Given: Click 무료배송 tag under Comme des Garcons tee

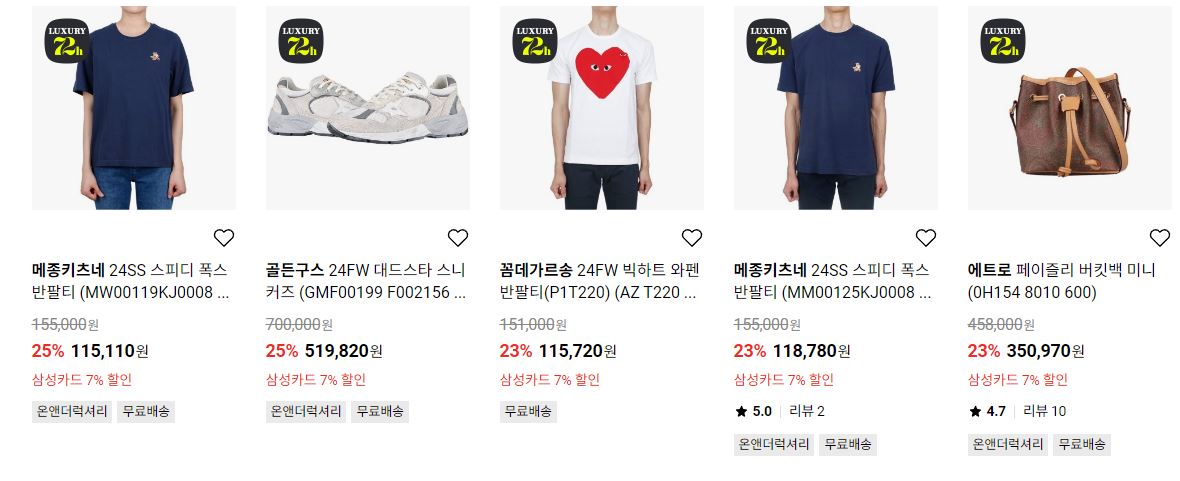Looking at the screenshot, I should click(x=528, y=412).
